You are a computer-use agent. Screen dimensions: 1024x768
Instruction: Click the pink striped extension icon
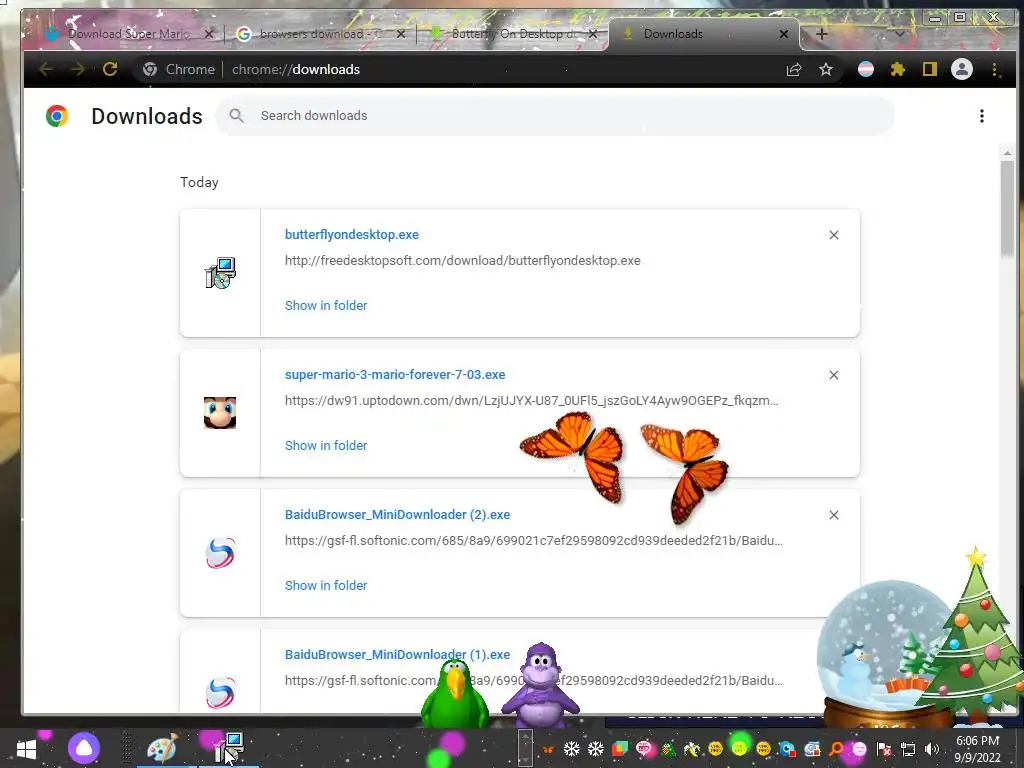(x=866, y=69)
